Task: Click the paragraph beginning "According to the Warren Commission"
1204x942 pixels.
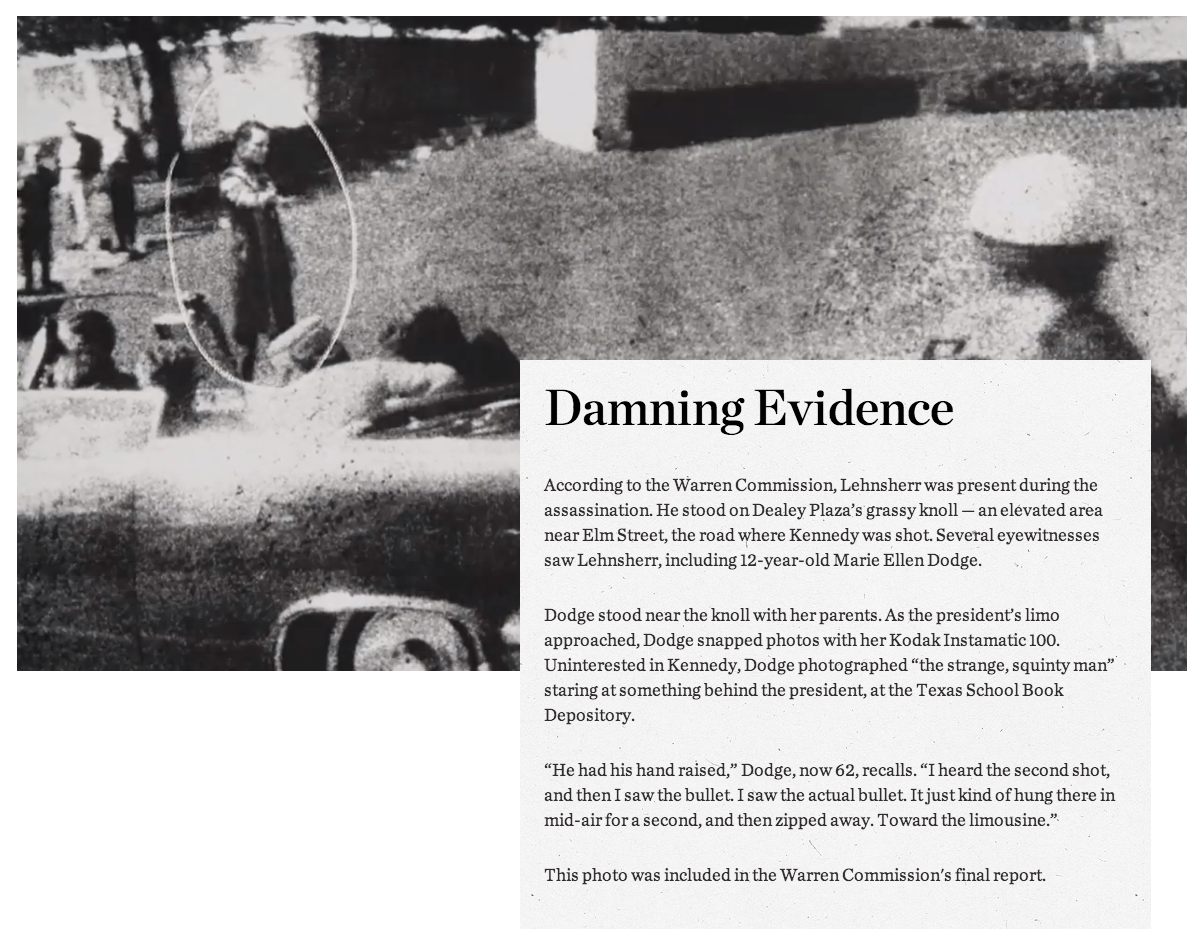Action: click(x=822, y=522)
